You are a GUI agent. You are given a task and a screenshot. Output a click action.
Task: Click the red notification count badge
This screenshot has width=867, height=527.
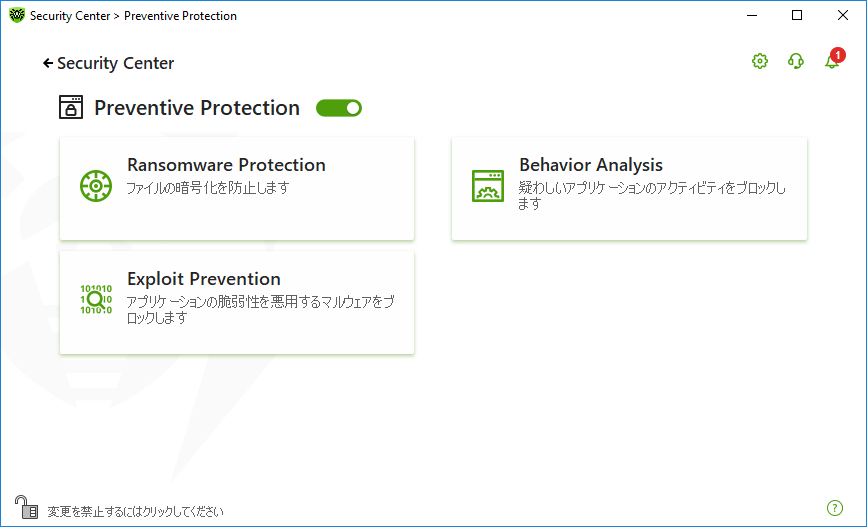coord(838,55)
